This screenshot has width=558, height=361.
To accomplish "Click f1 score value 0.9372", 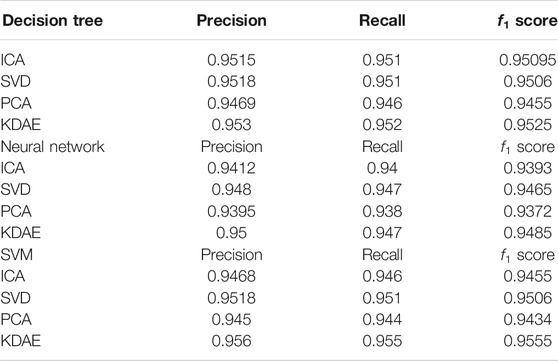I will click(527, 211).
